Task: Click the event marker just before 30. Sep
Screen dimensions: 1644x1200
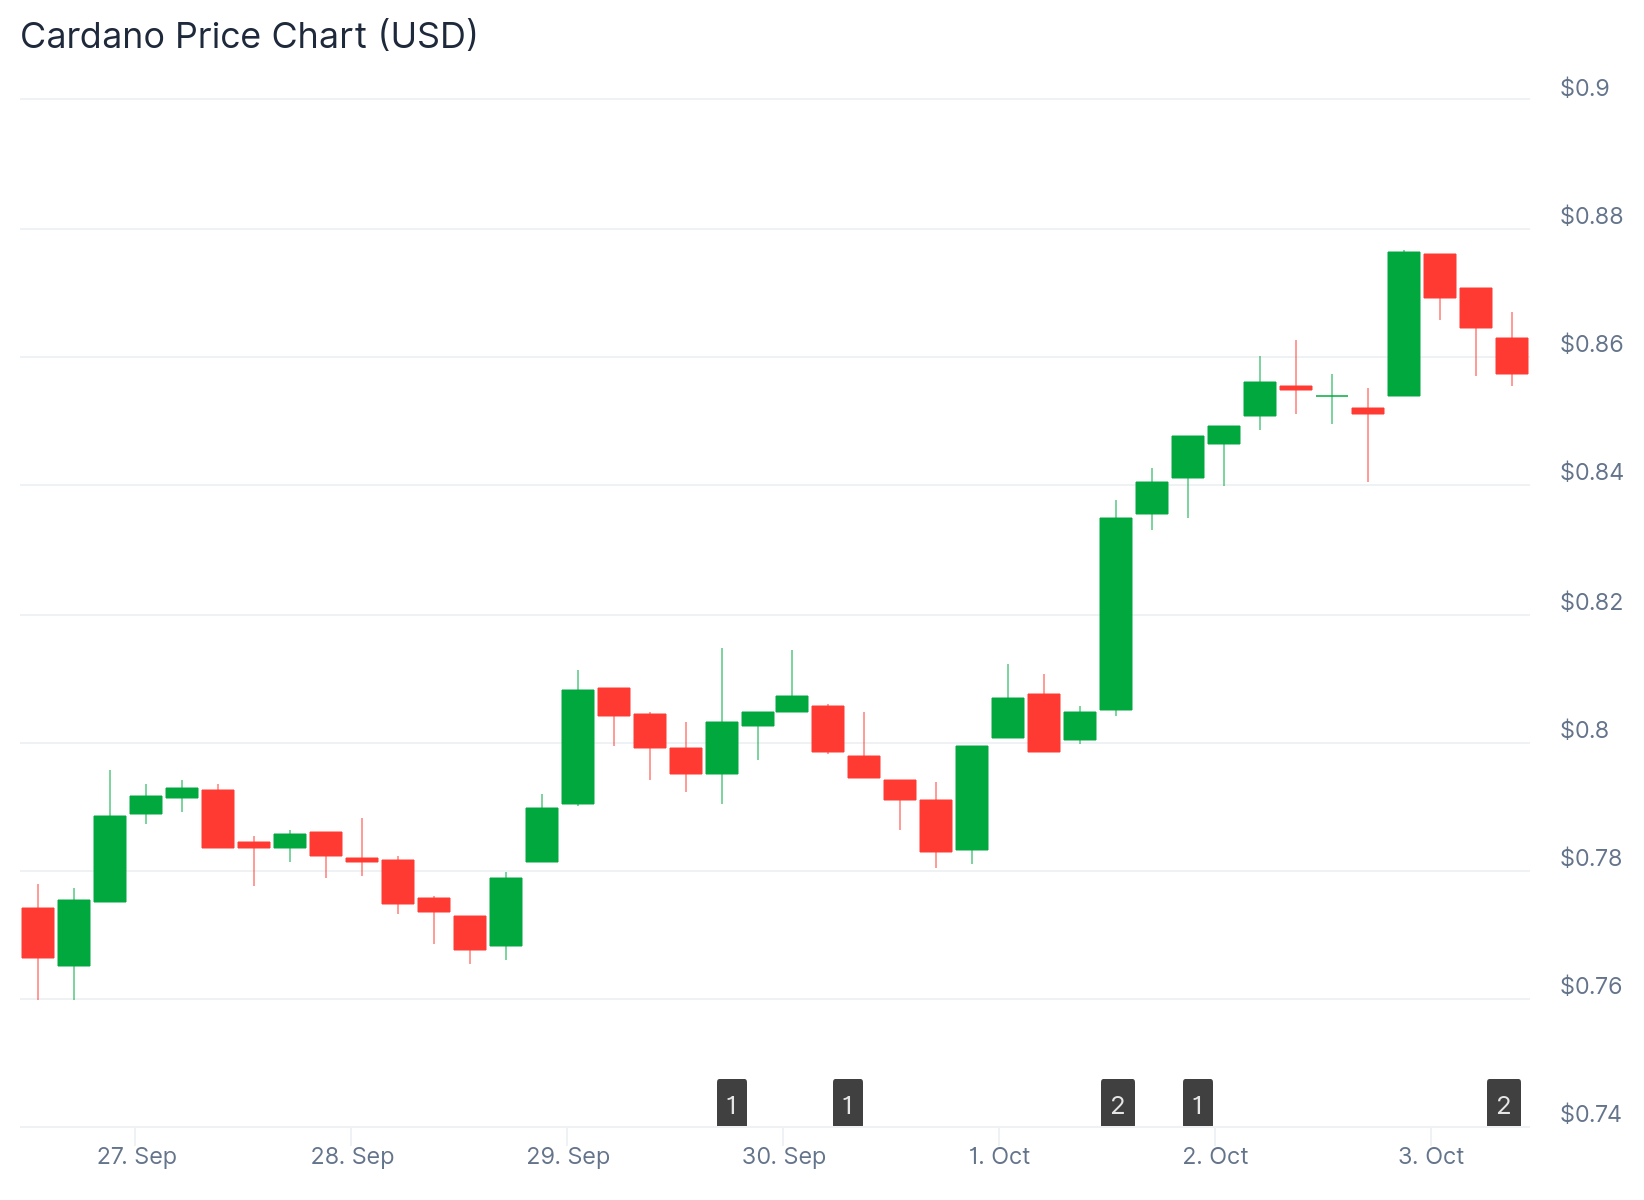Action: pos(732,1103)
